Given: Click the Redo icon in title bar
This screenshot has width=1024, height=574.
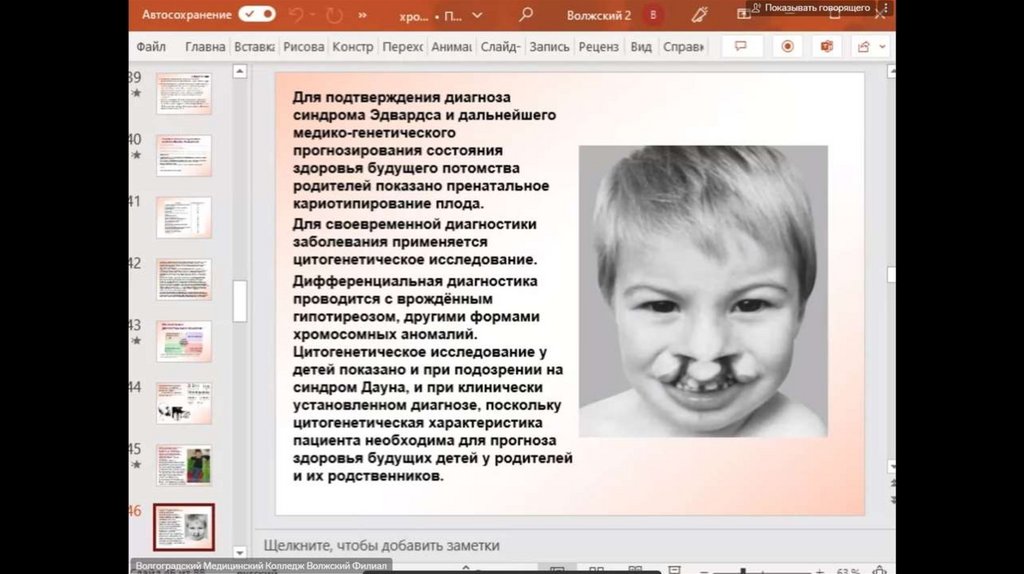Looking at the screenshot, I should 333,15.
